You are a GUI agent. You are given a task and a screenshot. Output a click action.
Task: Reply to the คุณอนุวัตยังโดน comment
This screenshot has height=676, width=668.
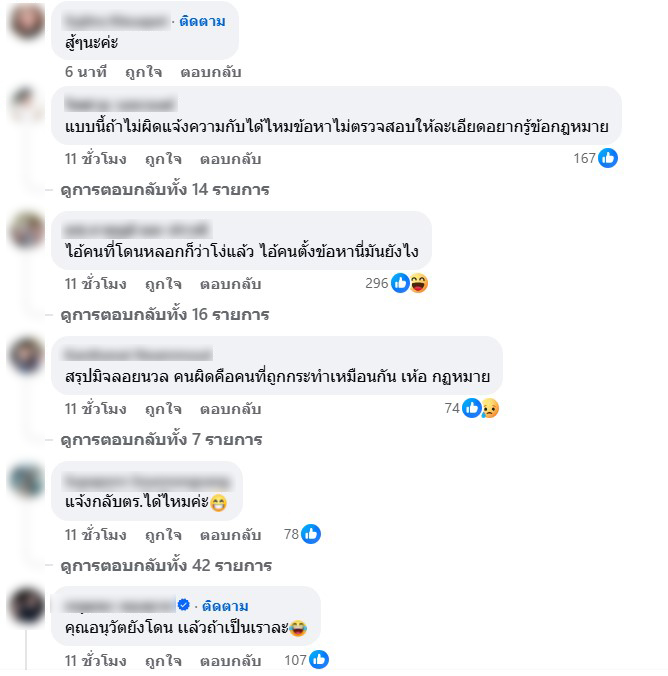coord(230,661)
